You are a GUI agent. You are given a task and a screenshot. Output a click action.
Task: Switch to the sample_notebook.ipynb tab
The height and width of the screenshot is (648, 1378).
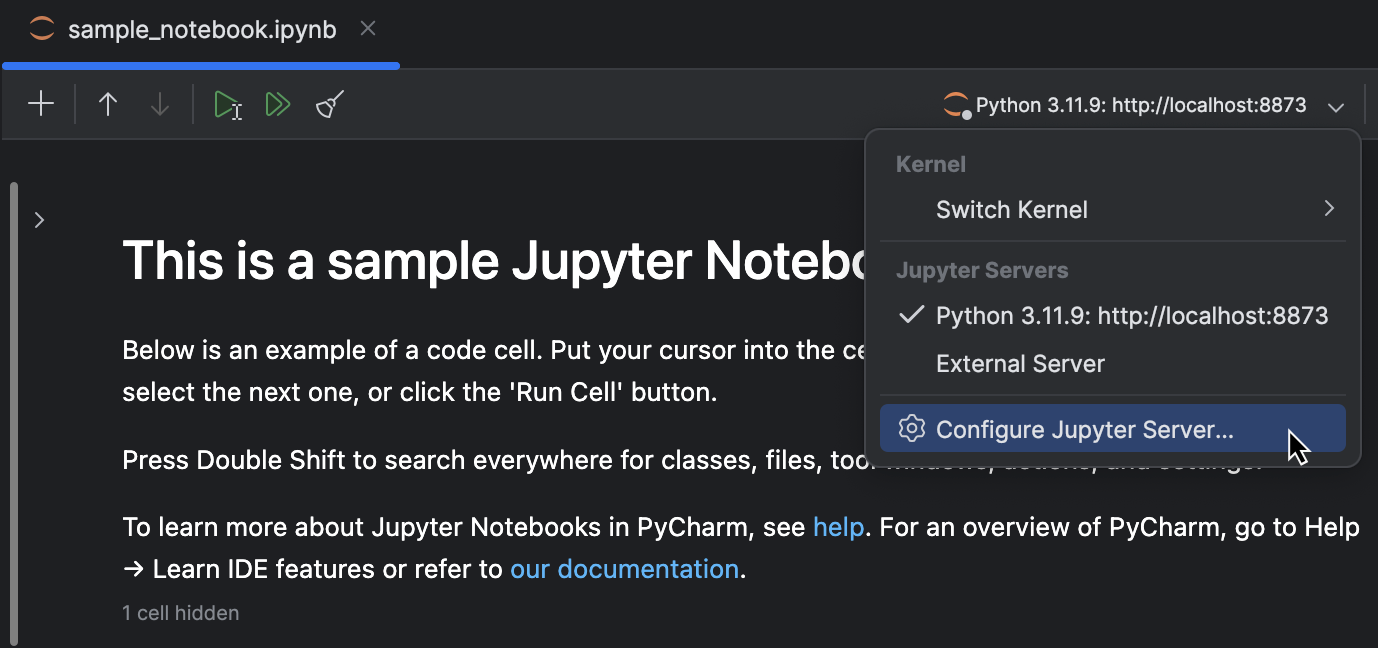(200, 29)
